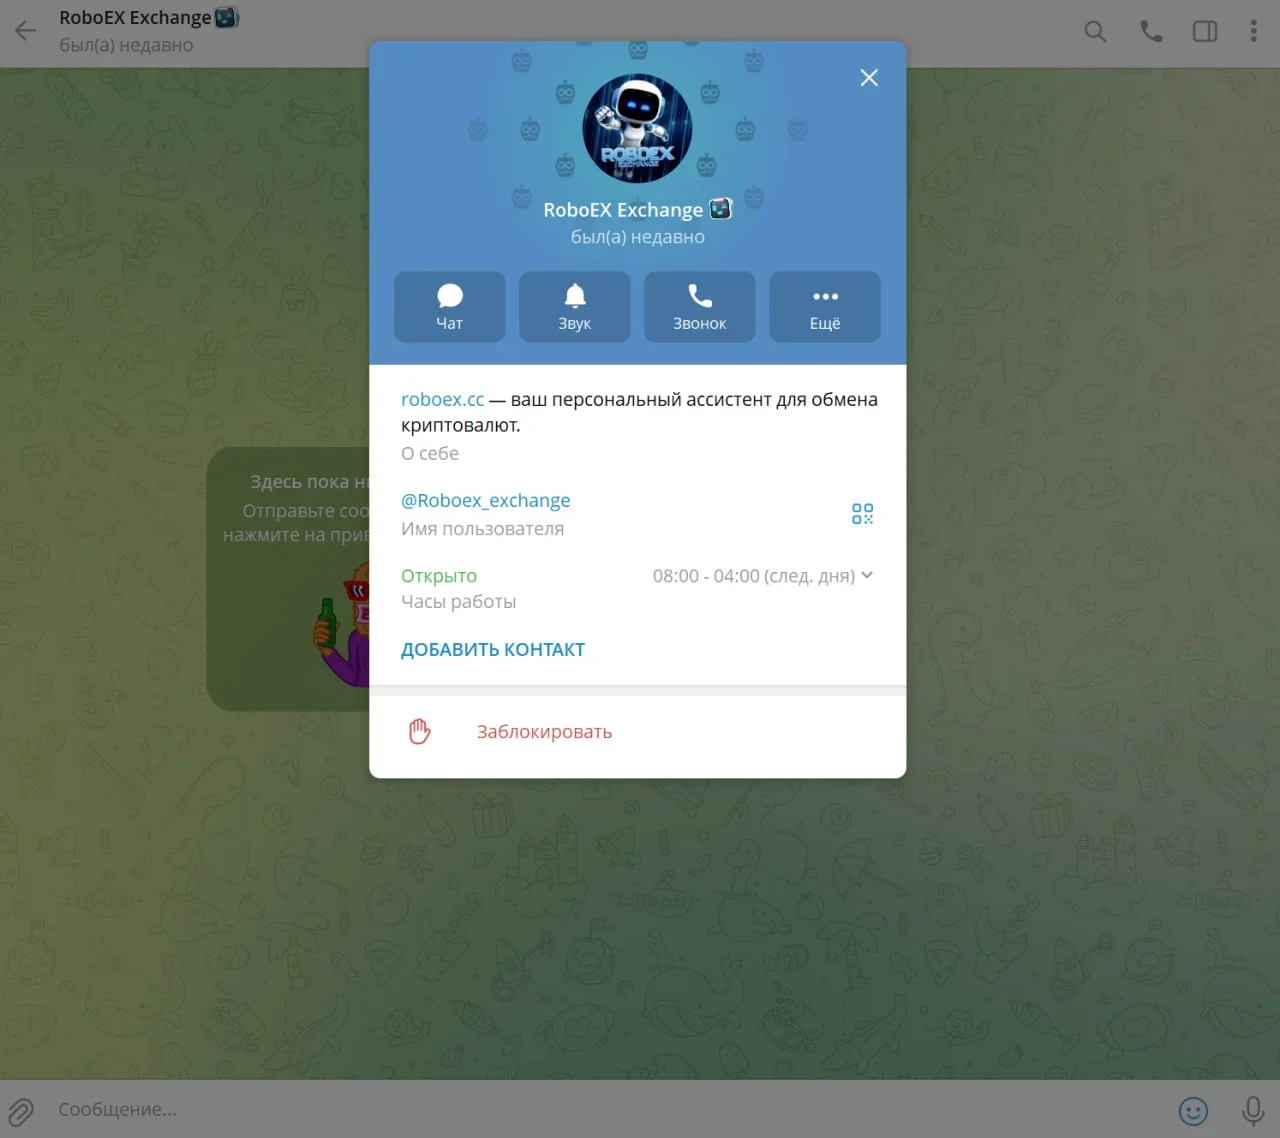Open chat via the Чат button

(x=450, y=307)
